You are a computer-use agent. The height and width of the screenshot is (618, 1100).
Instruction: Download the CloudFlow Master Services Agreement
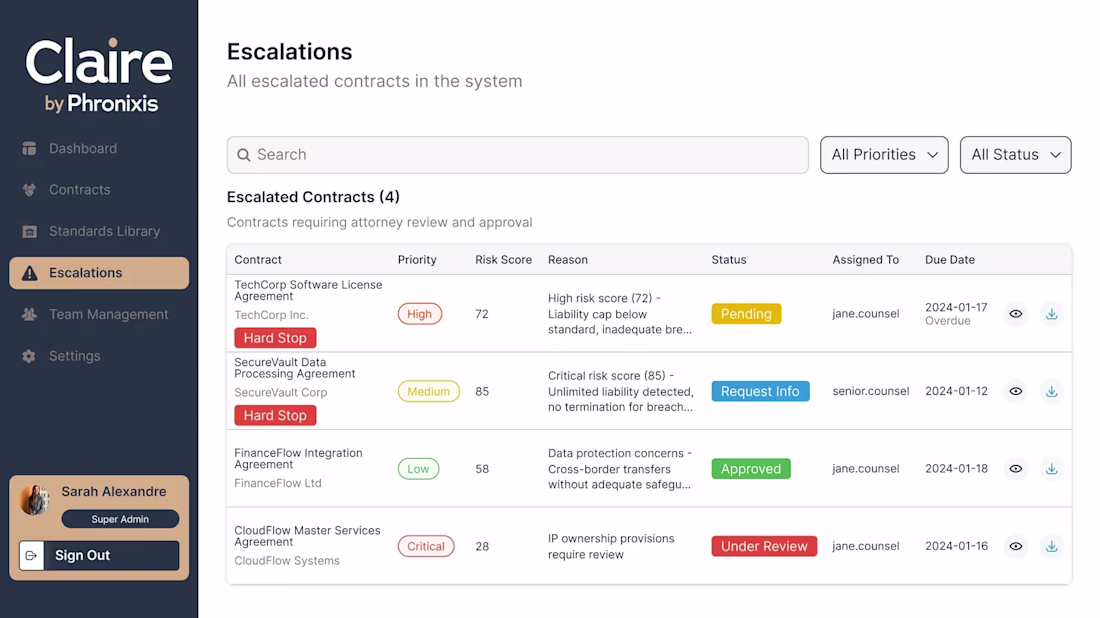pos(1051,546)
